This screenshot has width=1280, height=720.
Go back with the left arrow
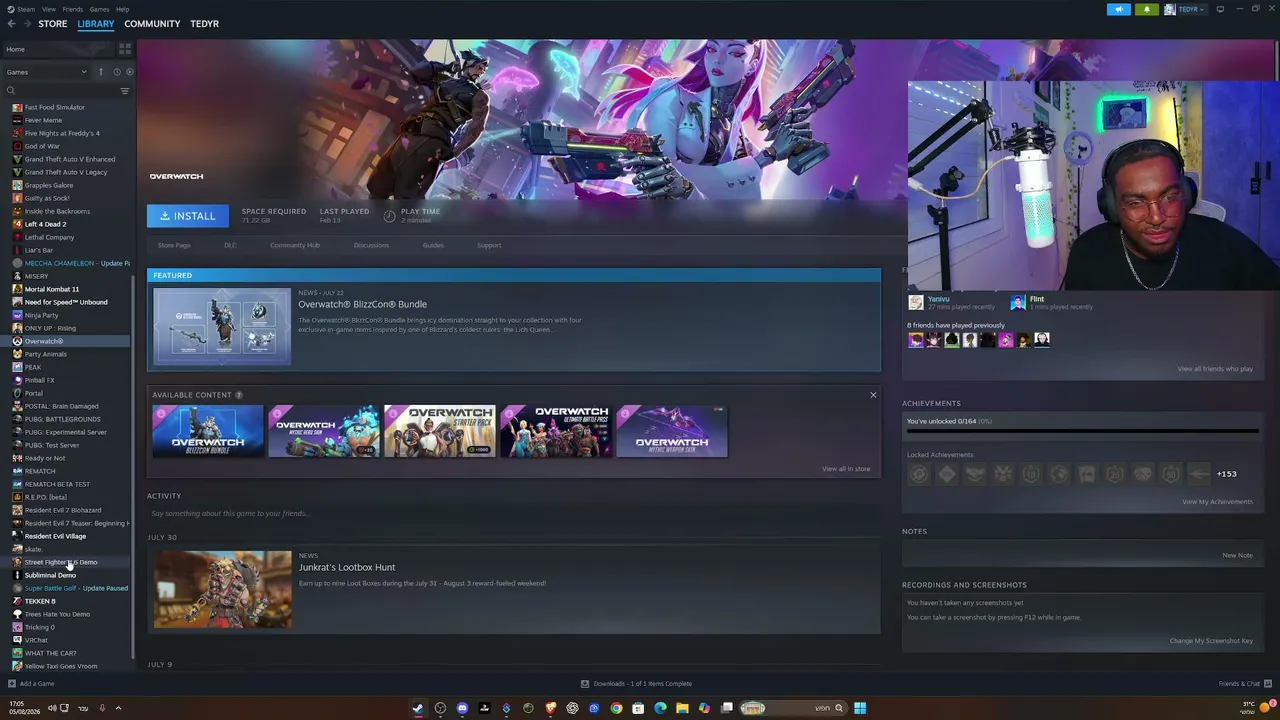[x=11, y=24]
